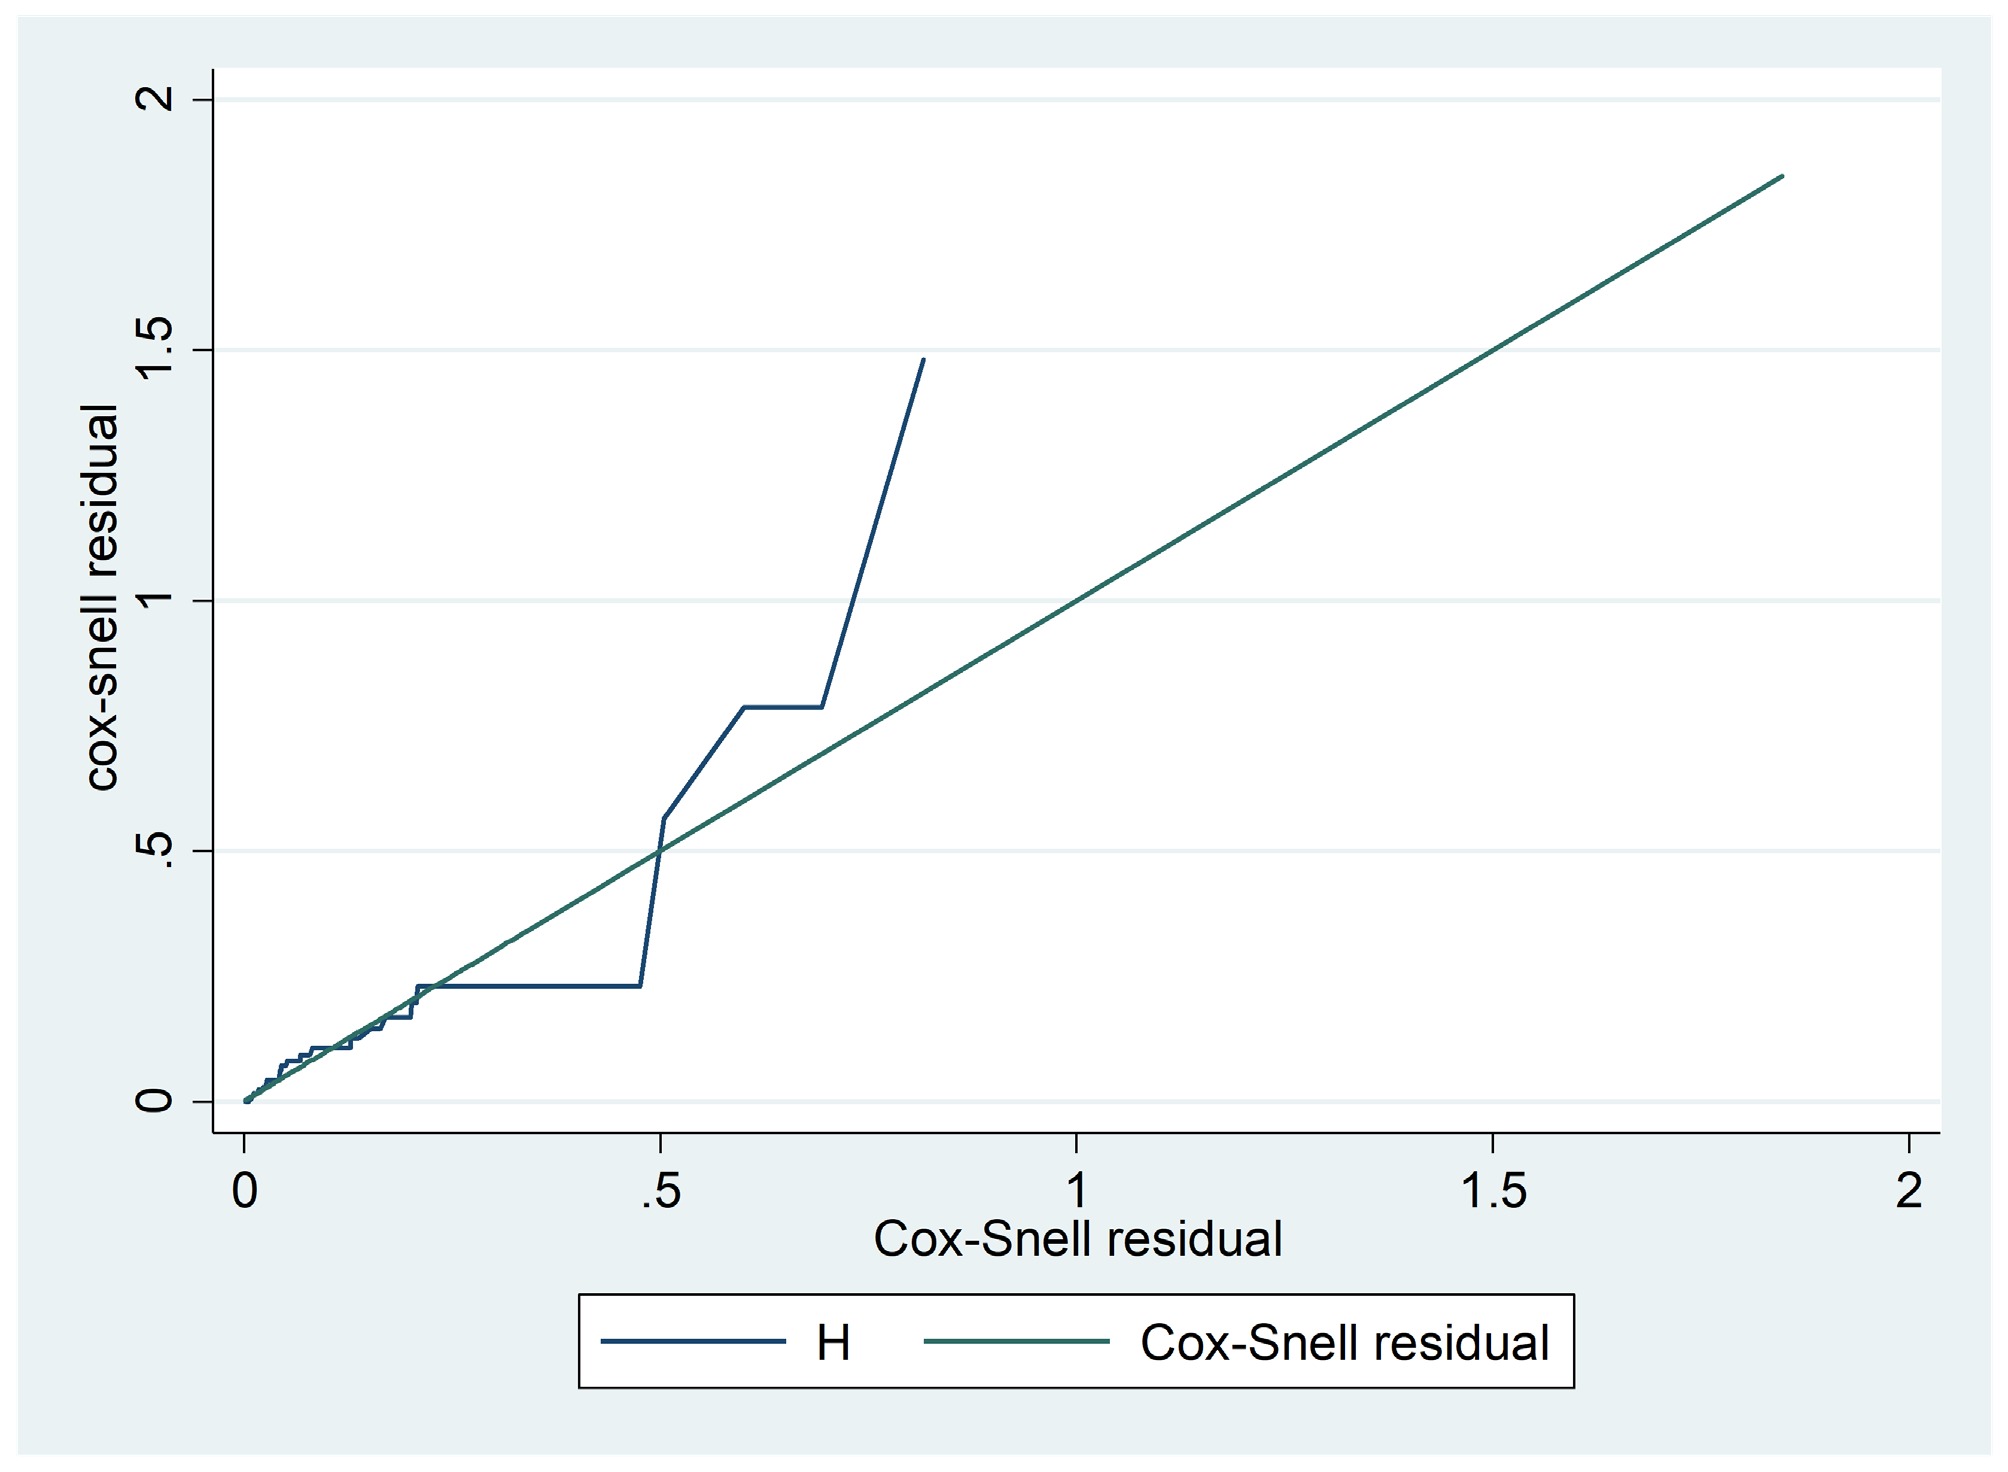The height and width of the screenshot is (1472, 2008).
Task: Click the x-axis tick label "1"
Action: pyautogui.click(x=1076, y=1190)
